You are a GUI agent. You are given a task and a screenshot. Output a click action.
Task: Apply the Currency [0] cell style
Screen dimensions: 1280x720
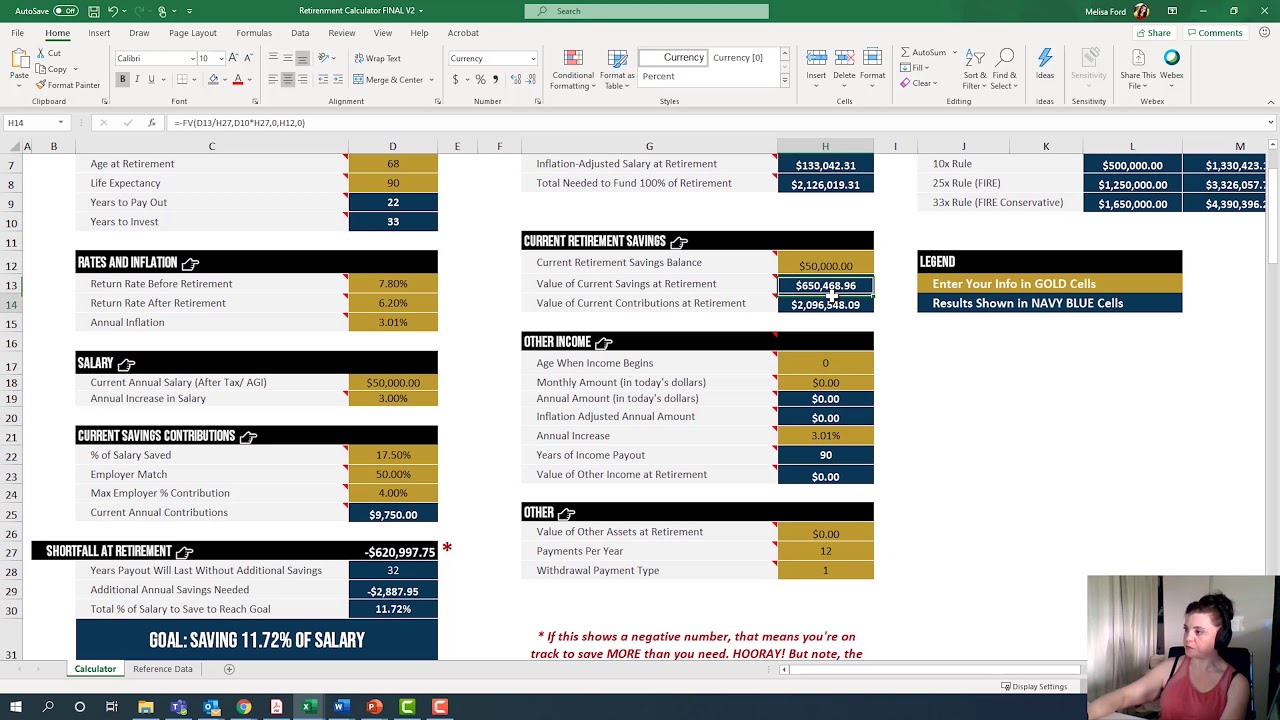click(x=738, y=58)
